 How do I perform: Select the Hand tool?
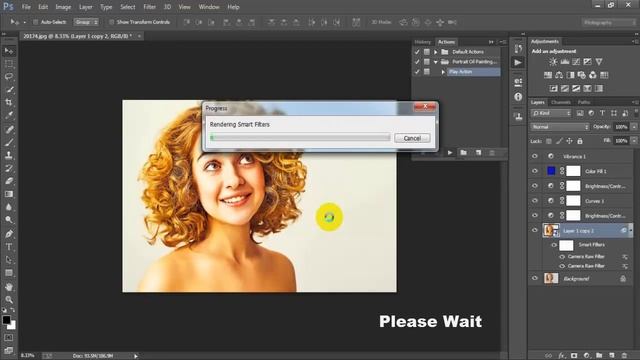click(9, 287)
